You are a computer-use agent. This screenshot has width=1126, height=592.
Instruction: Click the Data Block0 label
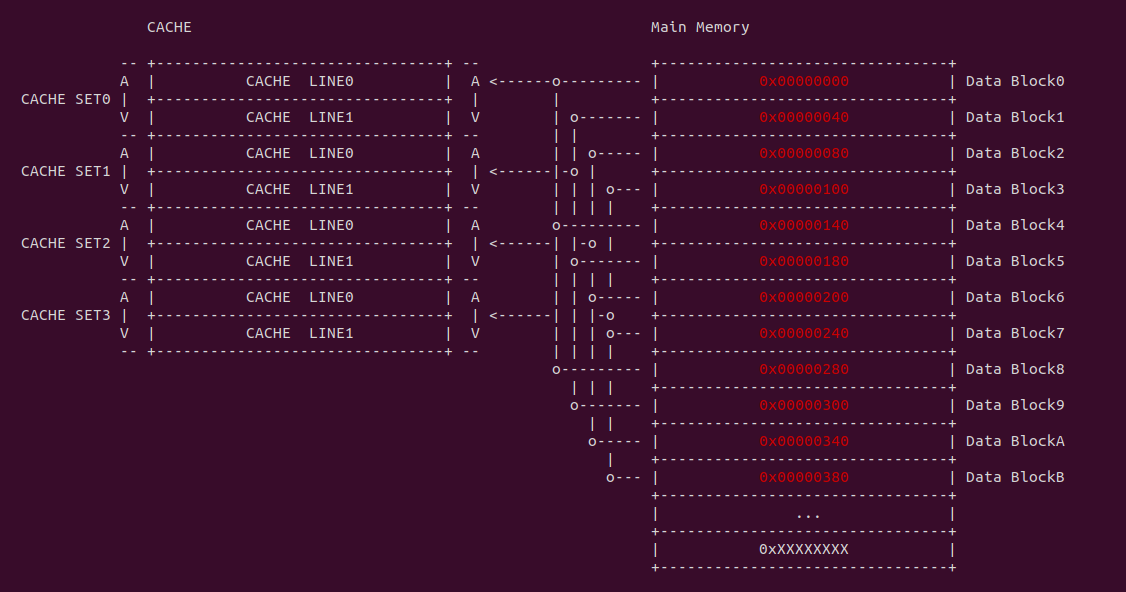point(1015,81)
